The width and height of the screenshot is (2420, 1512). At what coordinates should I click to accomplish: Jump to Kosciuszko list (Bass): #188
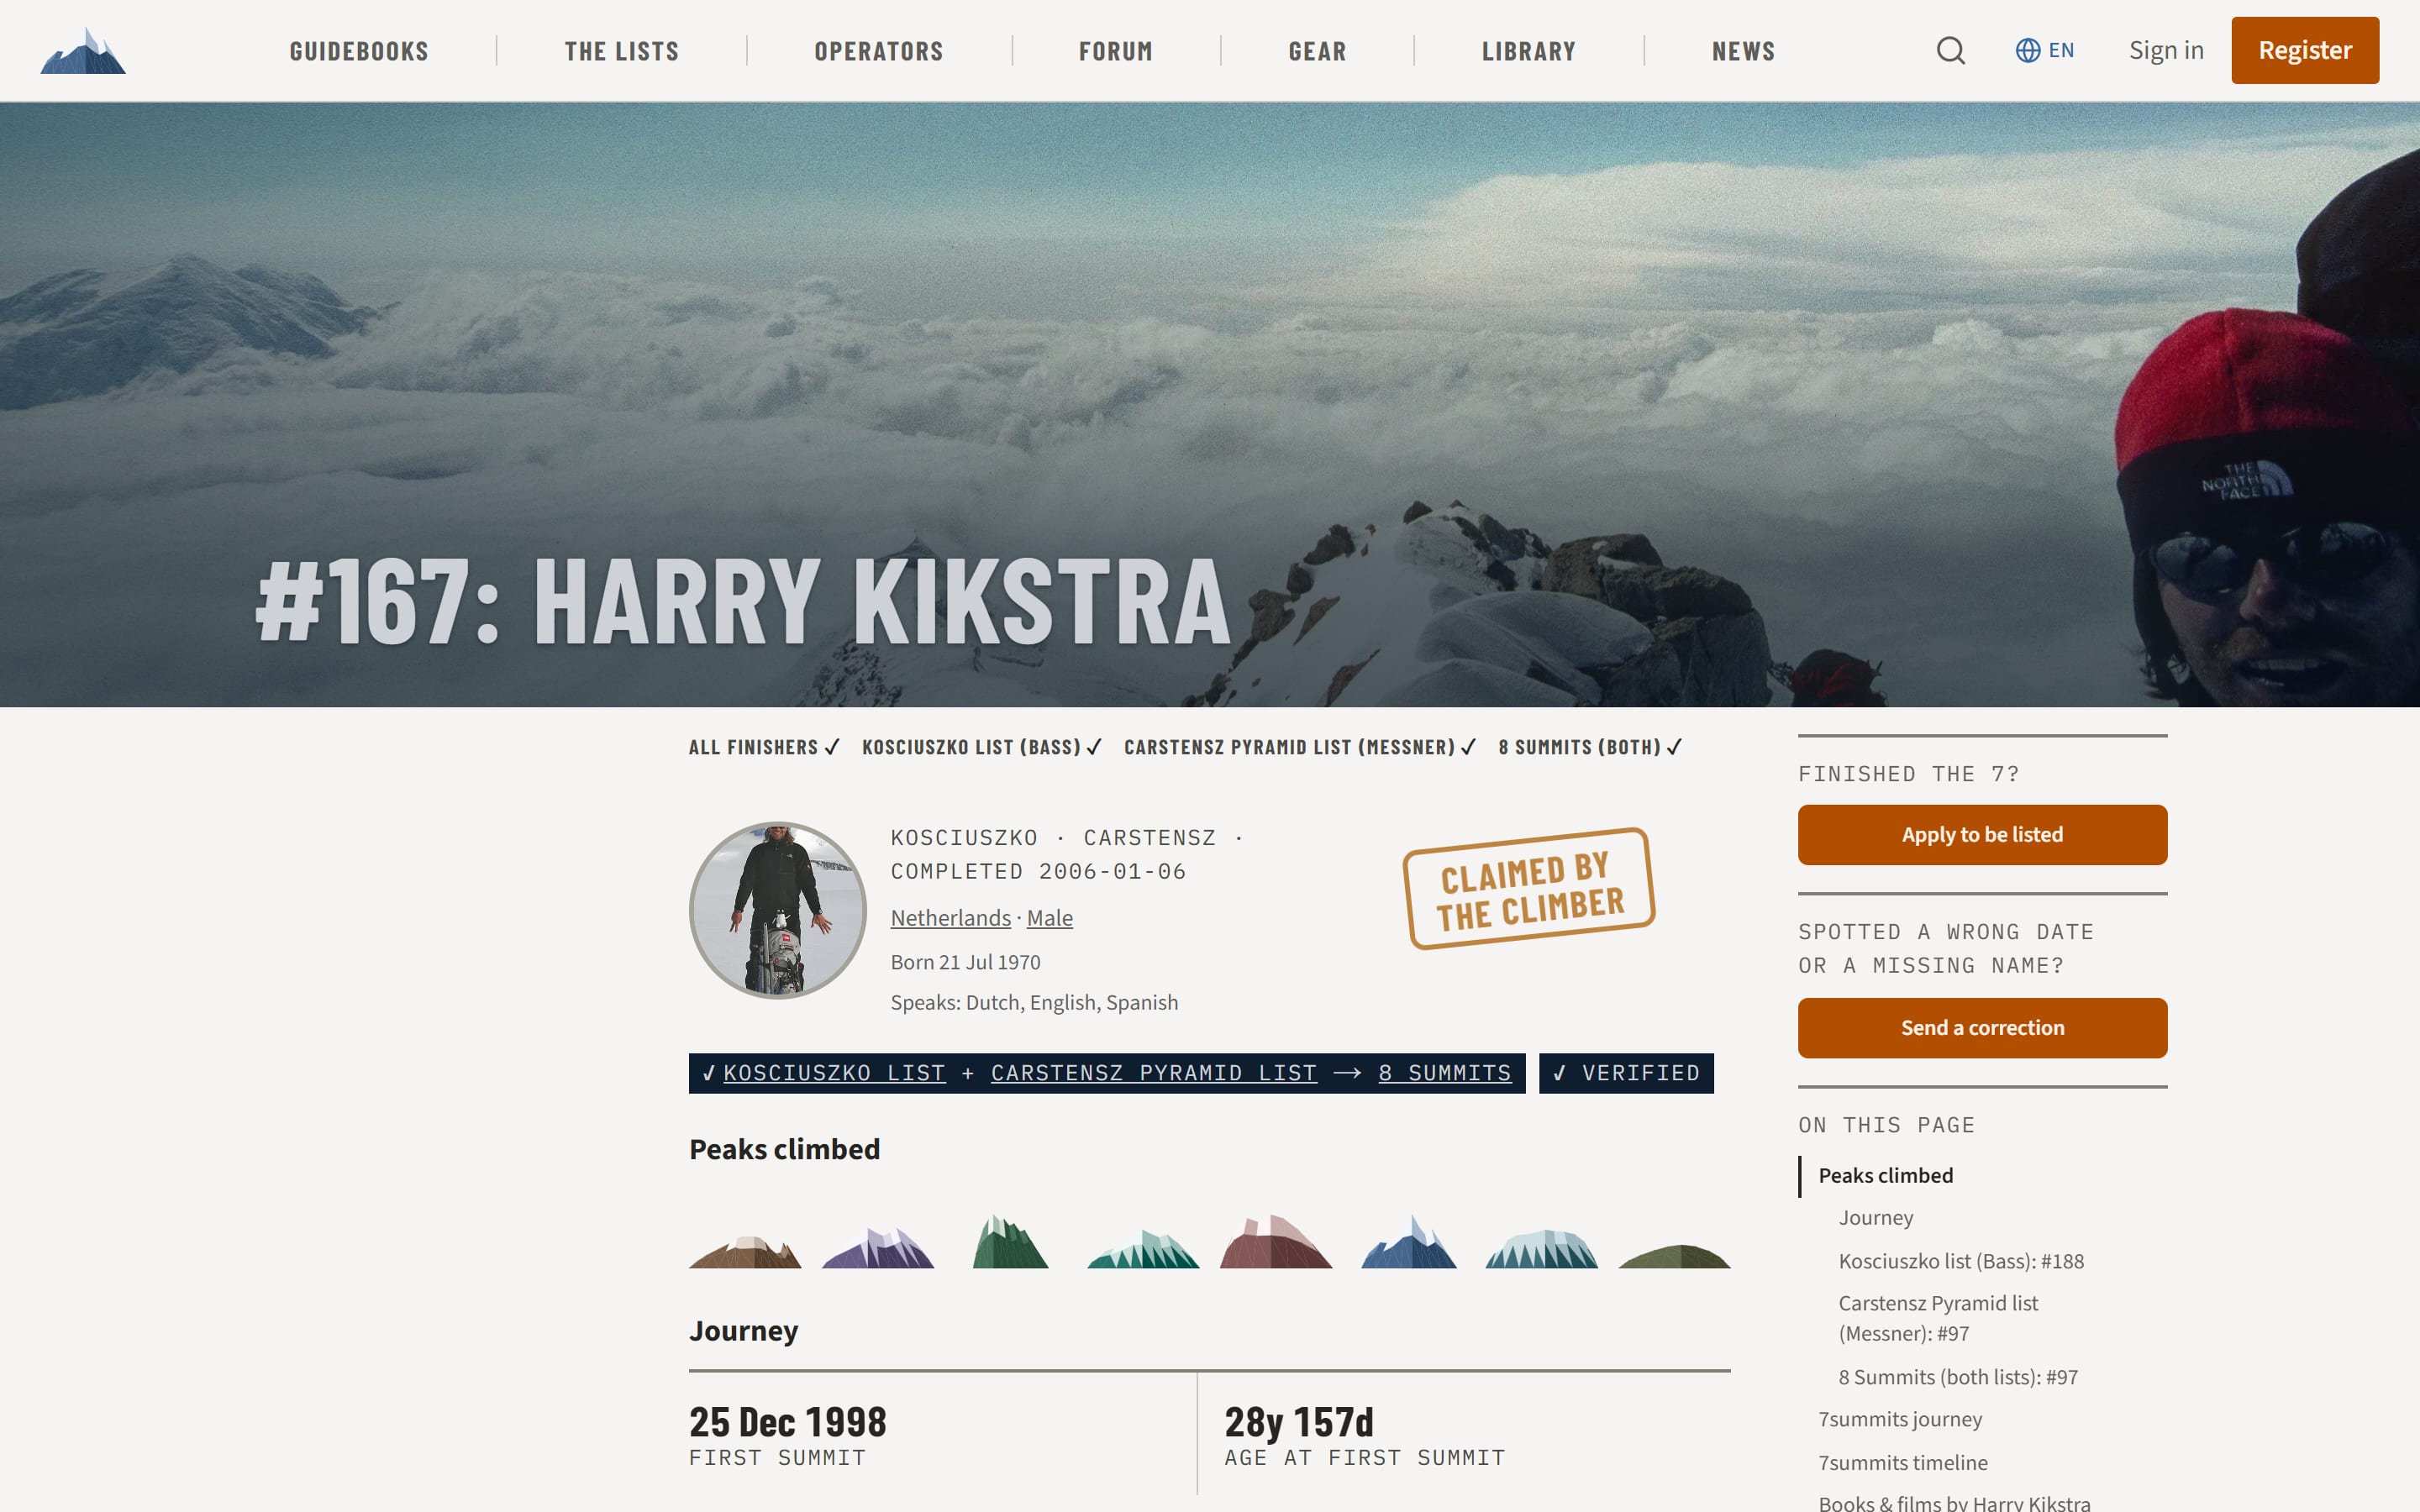point(1961,1261)
